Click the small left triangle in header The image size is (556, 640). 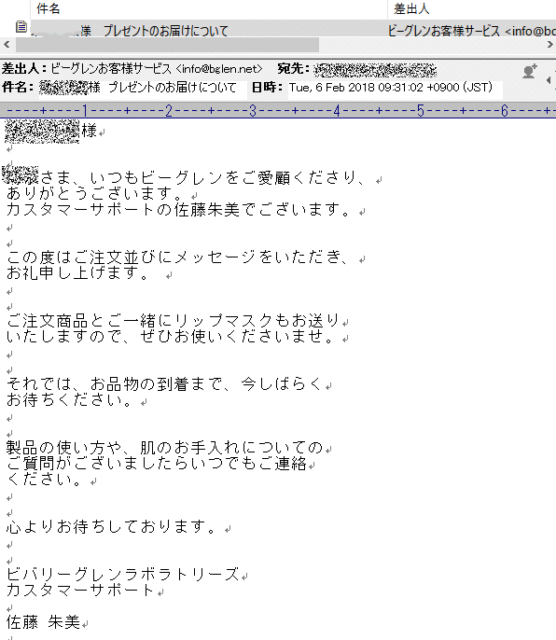(x=549, y=80)
